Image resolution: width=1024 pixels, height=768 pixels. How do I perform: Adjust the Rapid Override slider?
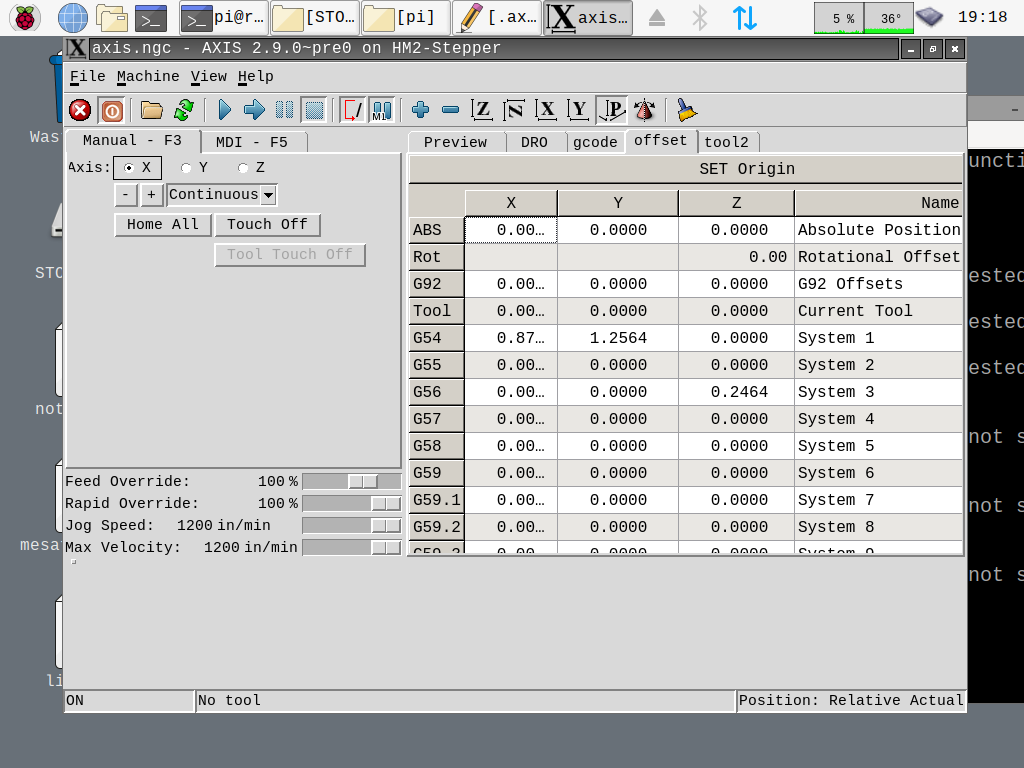pyautogui.click(x=351, y=504)
